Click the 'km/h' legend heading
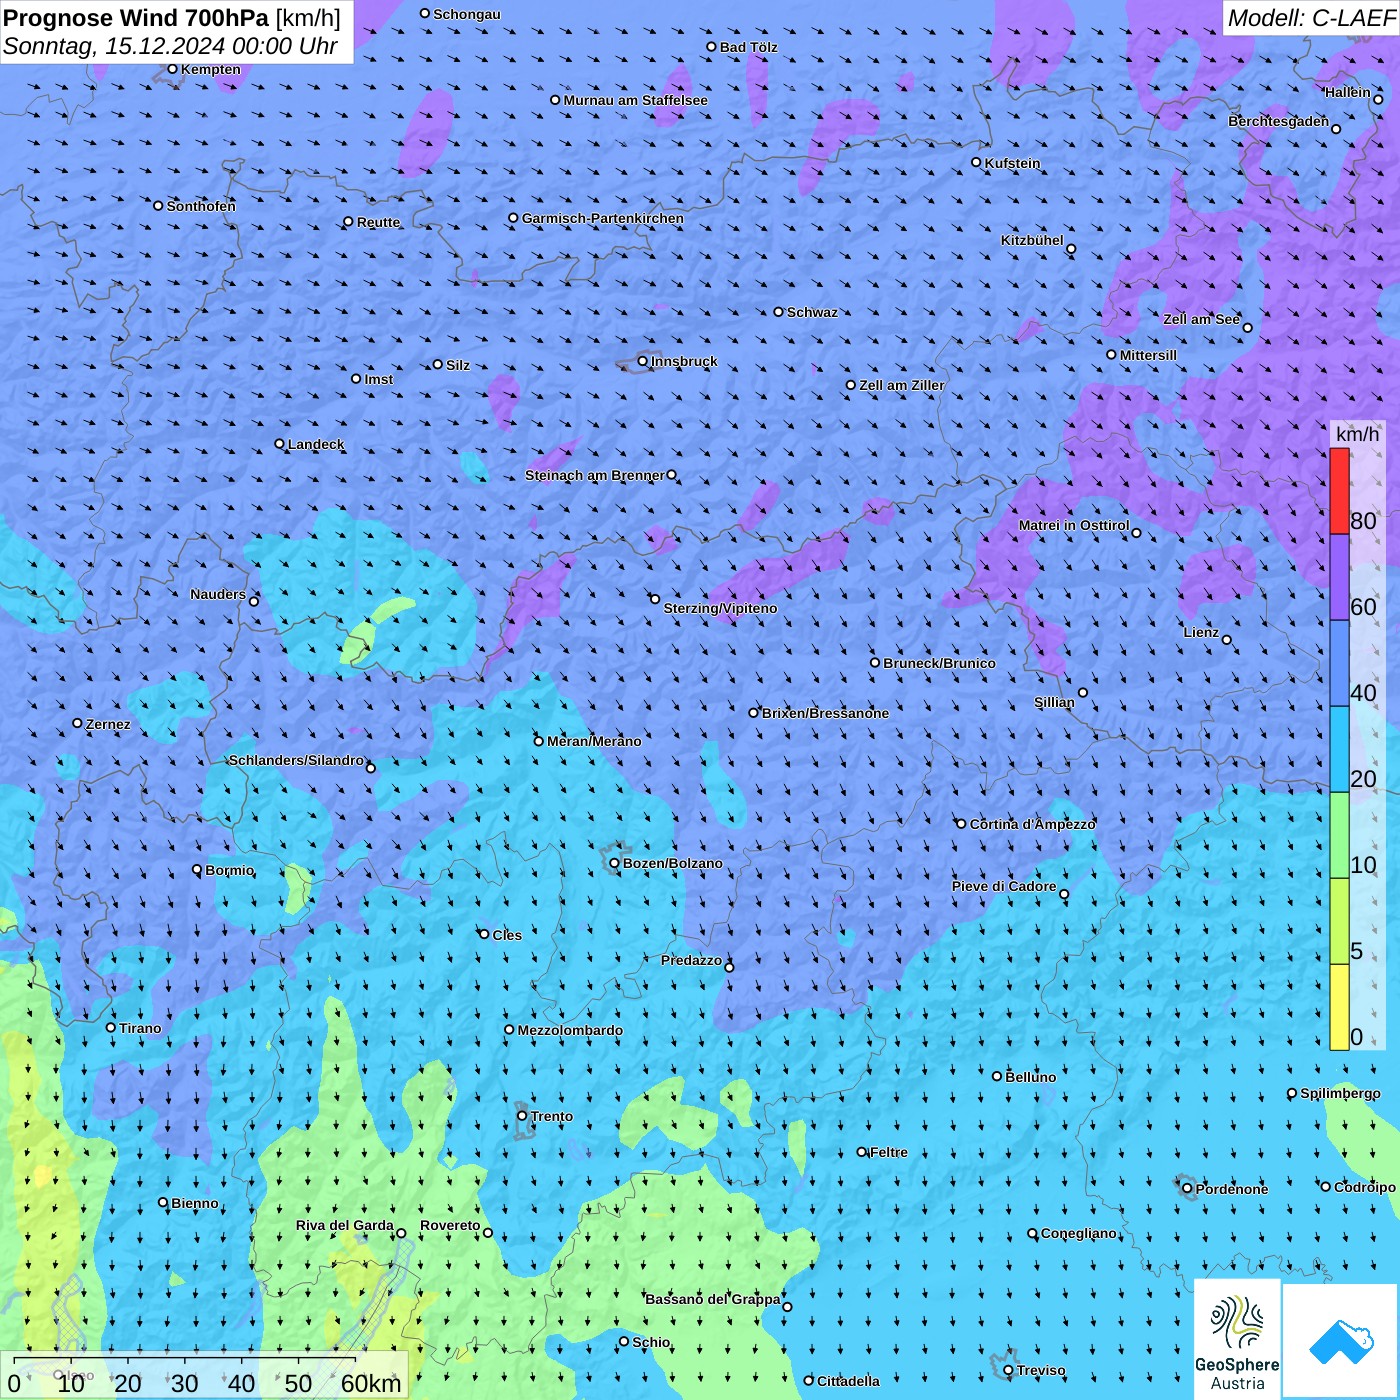 click(x=1357, y=434)
